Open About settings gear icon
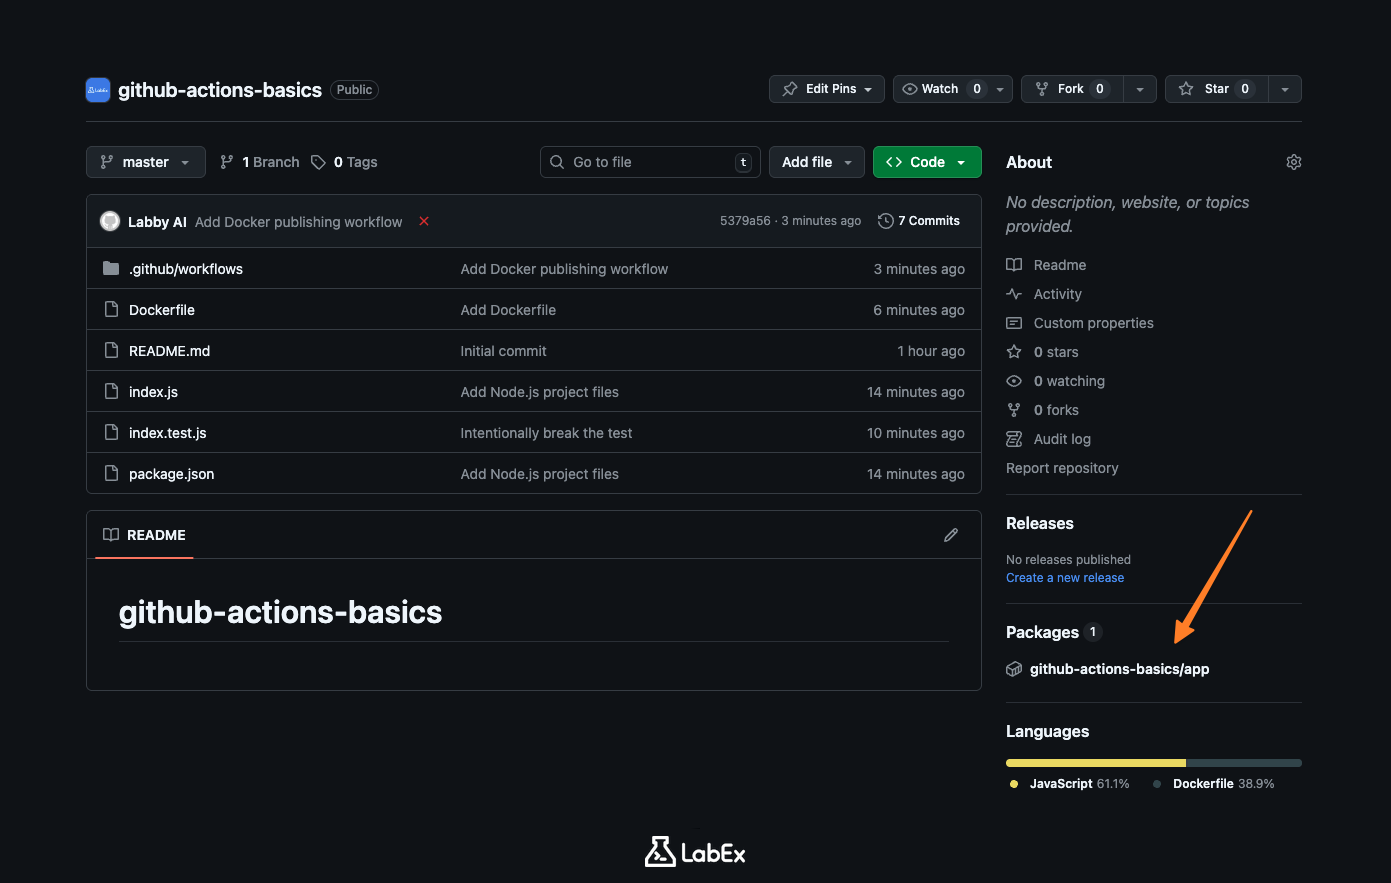1391x883 pixels. click(x=1294, y=162)
